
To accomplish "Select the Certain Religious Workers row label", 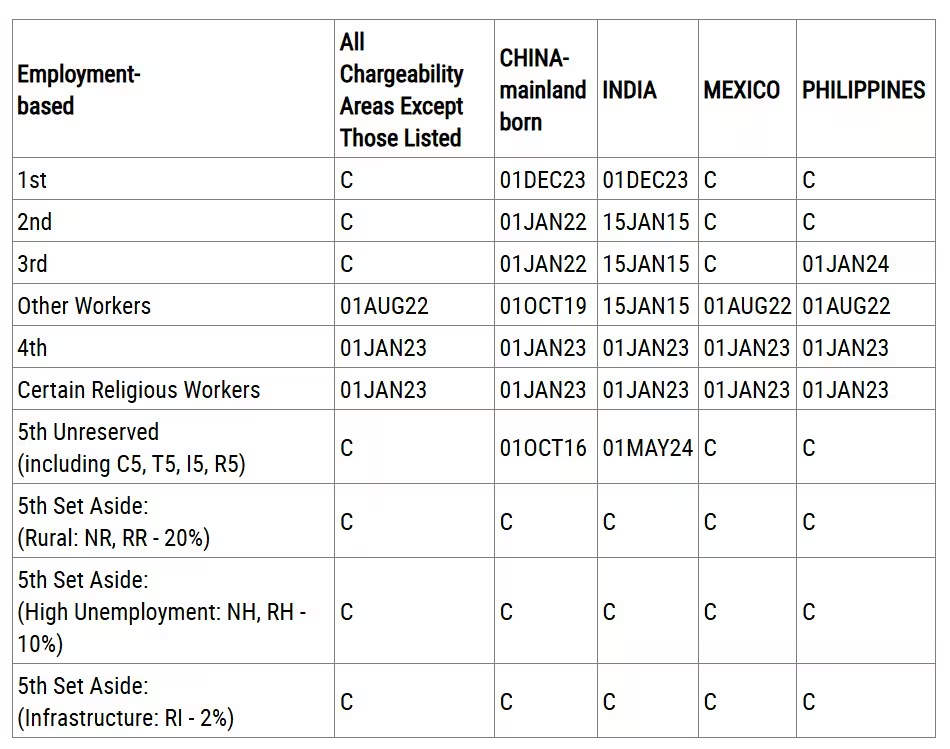I will coord(139,390).
